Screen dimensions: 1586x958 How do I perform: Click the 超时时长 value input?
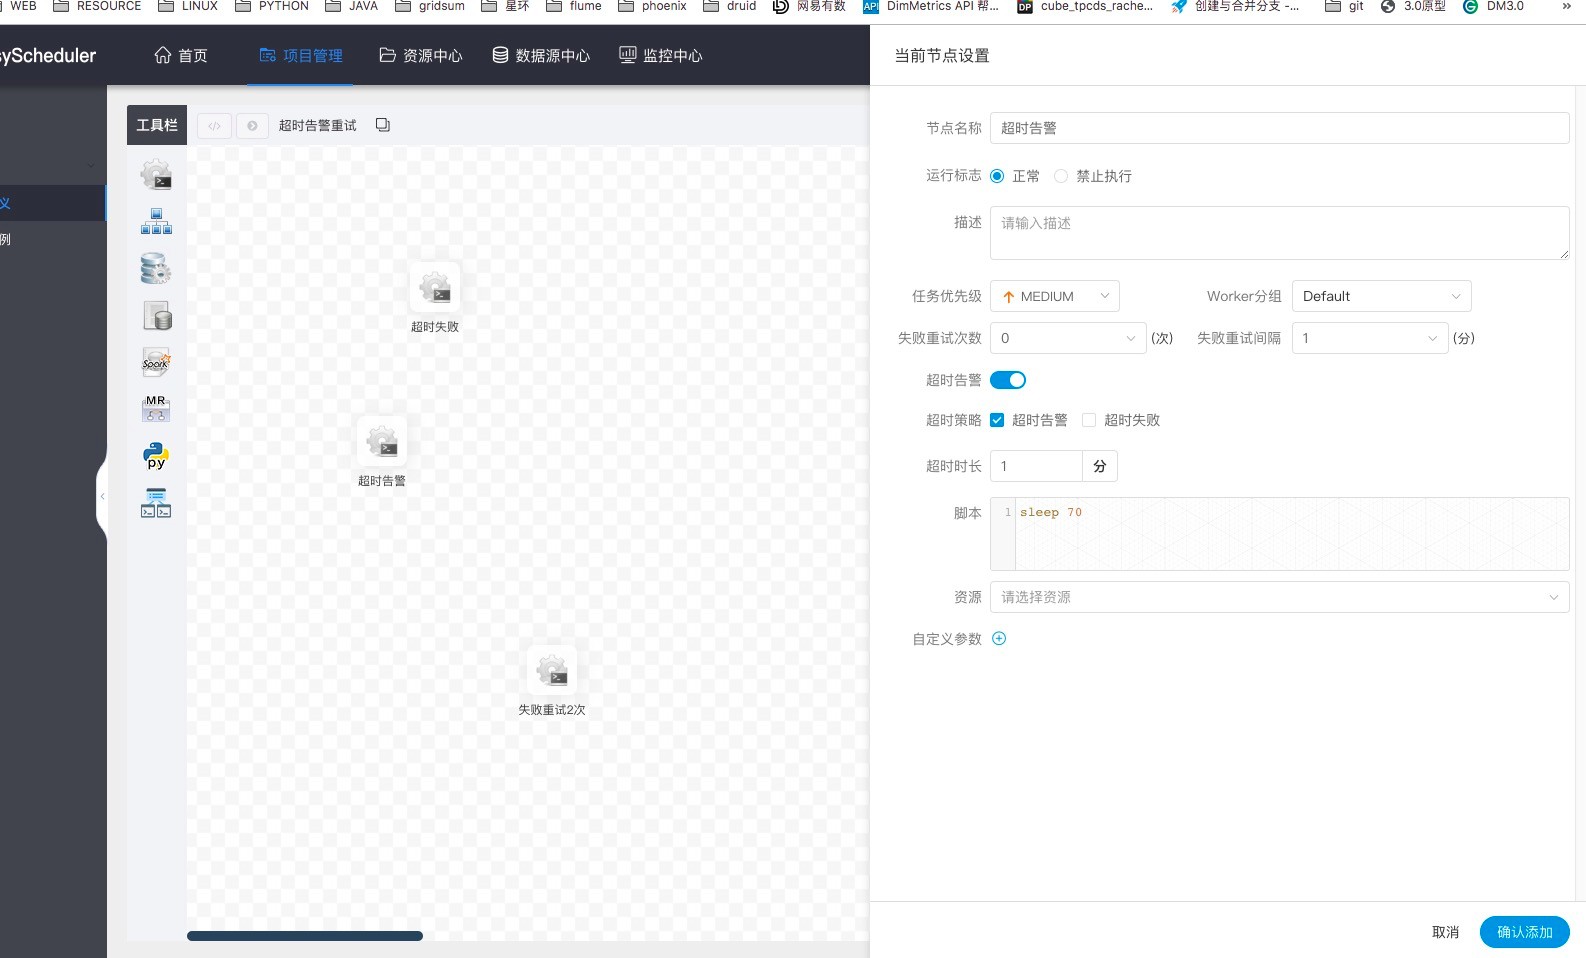click(x=1036, y=466)
